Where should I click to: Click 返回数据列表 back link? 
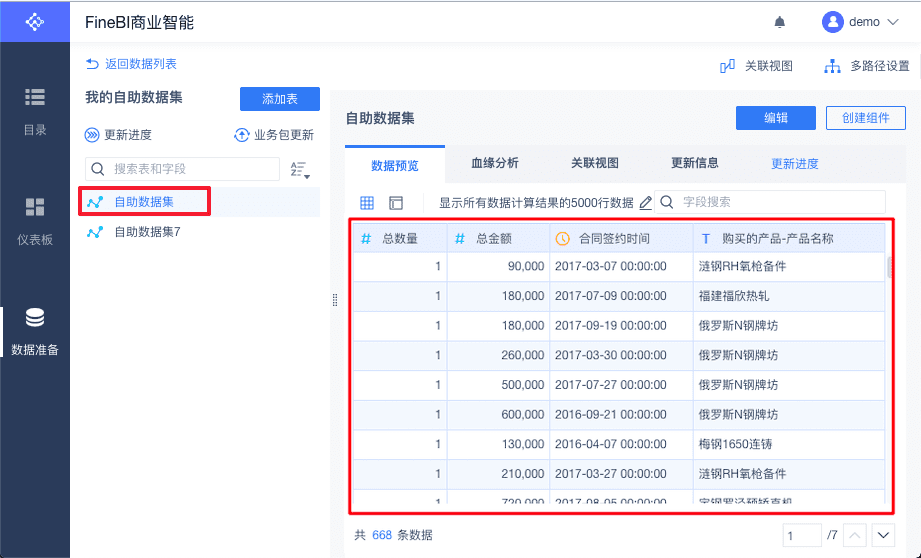[131, 64]
